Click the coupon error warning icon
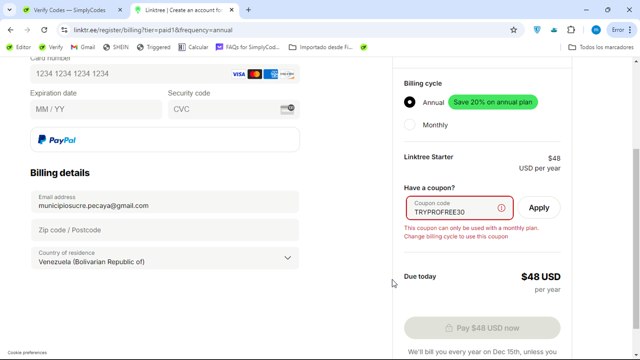Image resolution: width=640 pixels, height=360 pixels. tap(501, 208)
